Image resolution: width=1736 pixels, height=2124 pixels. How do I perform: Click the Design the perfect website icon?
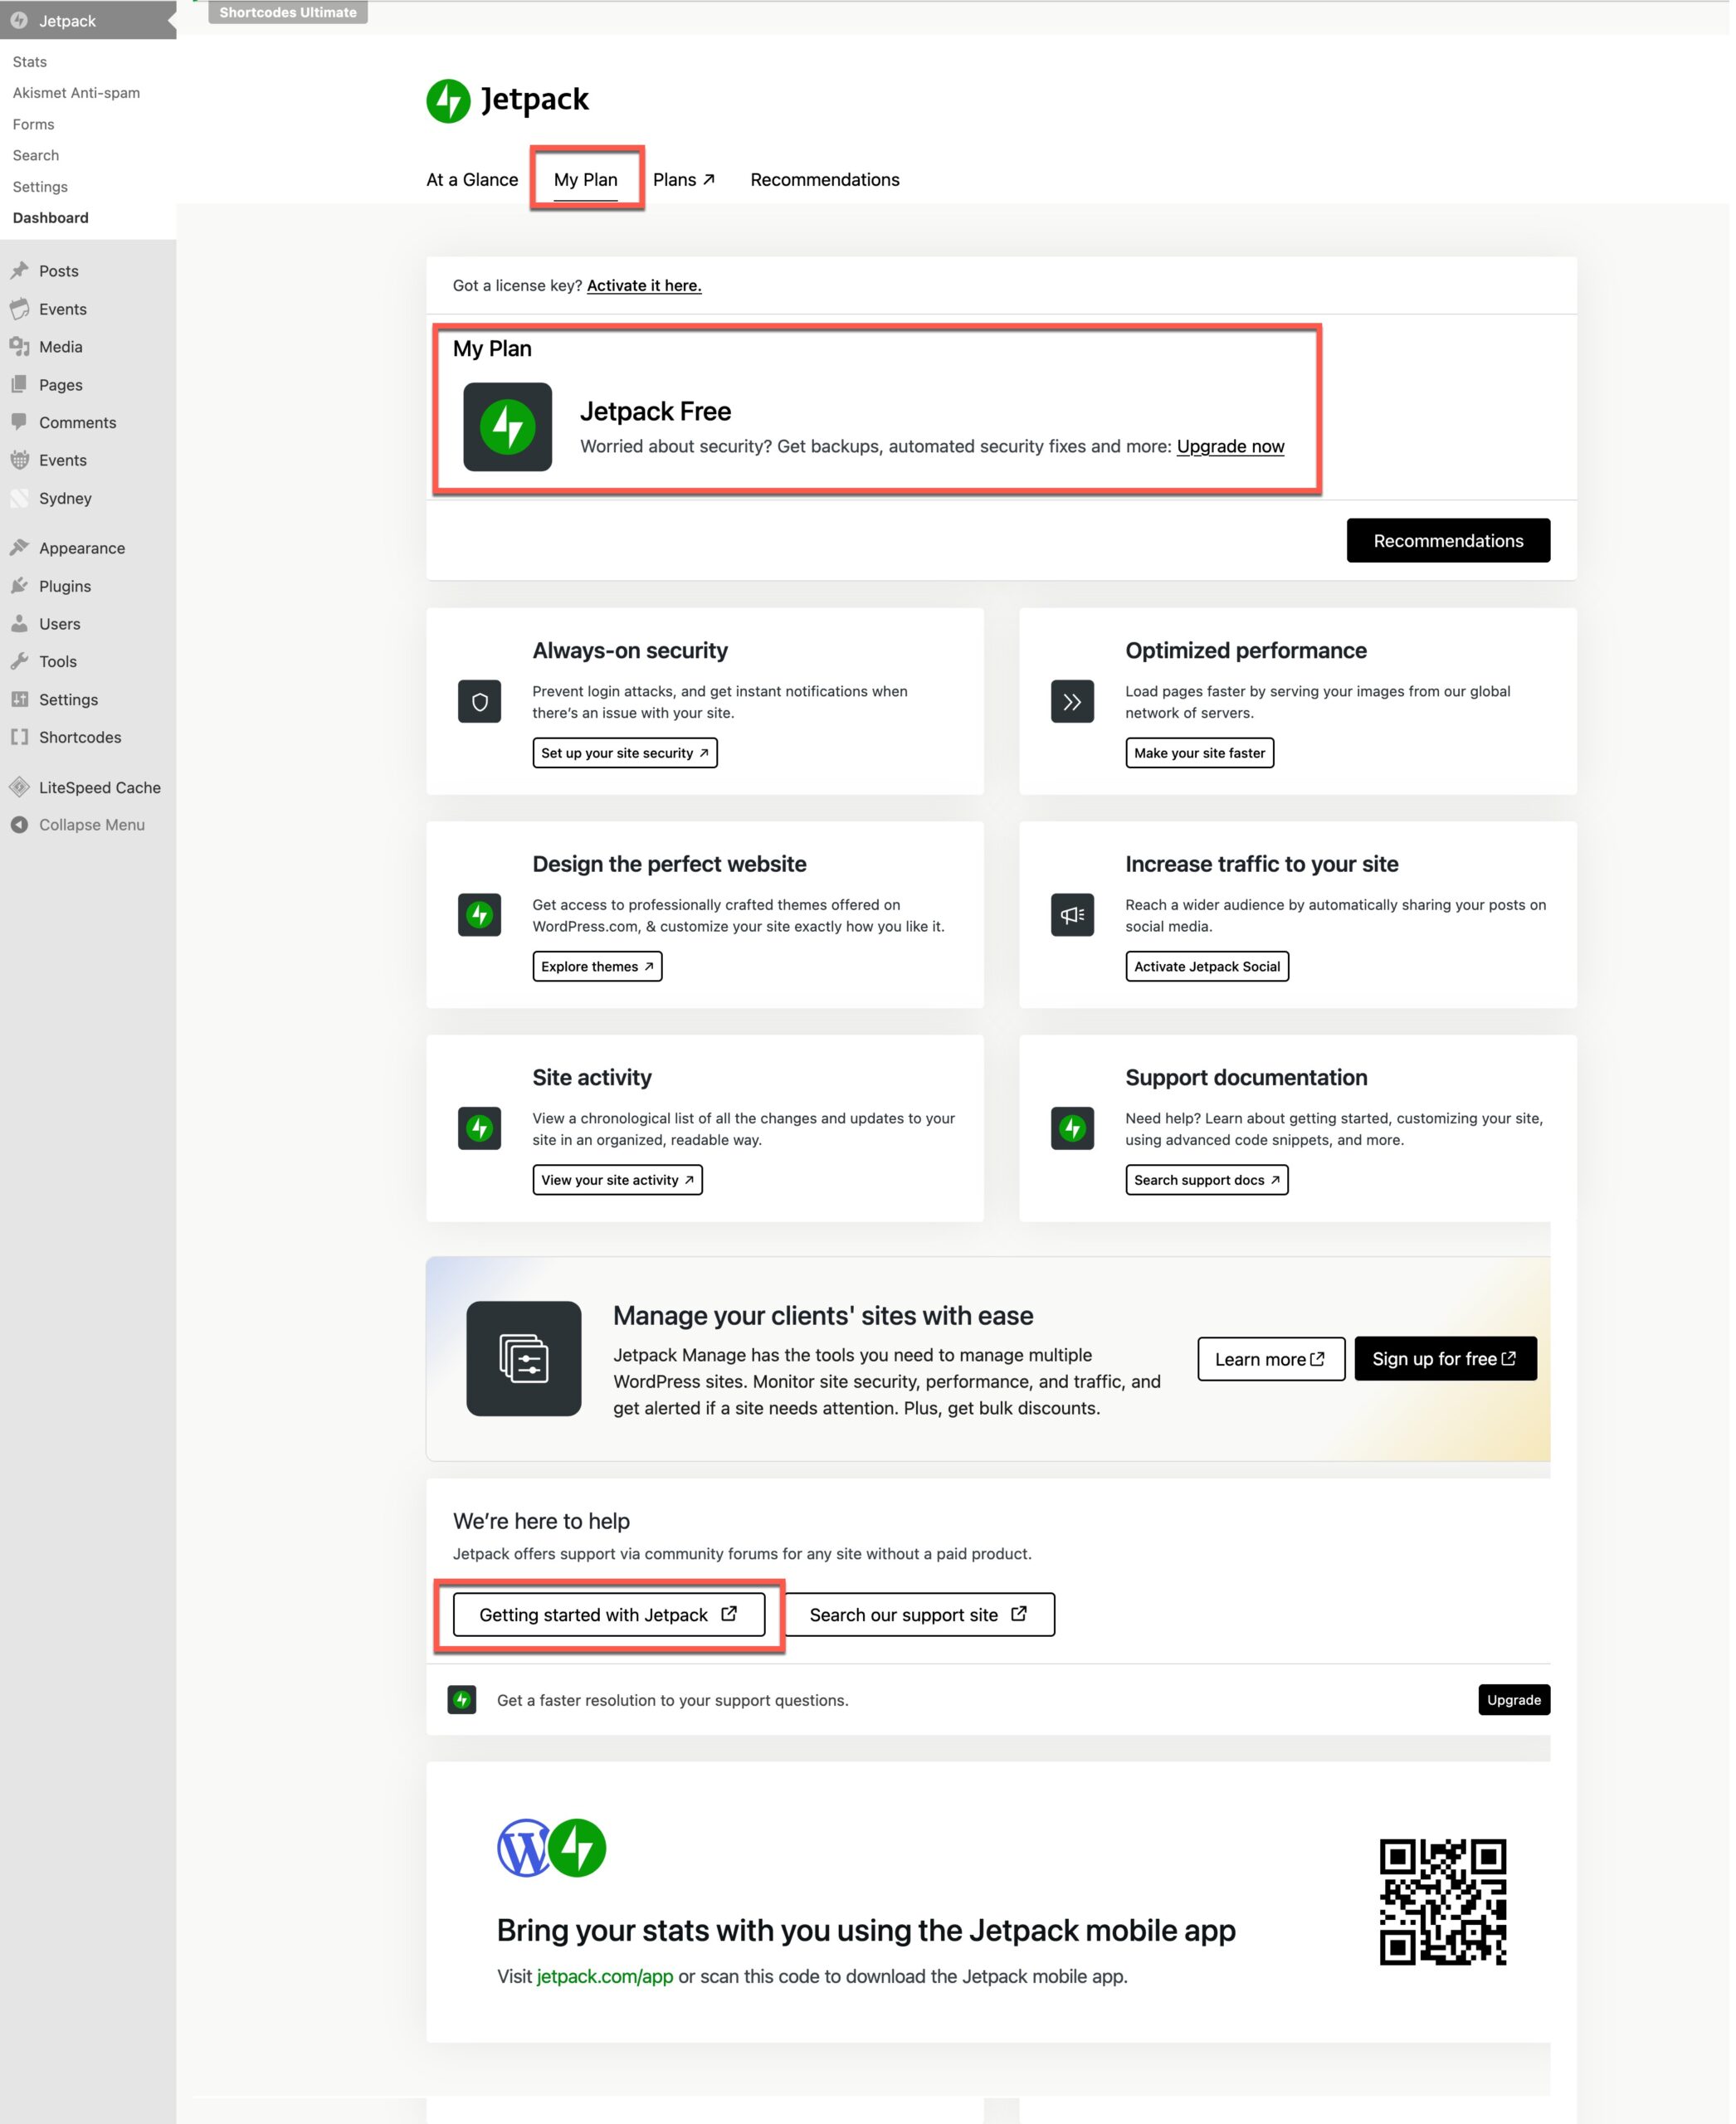coord(481,917)
